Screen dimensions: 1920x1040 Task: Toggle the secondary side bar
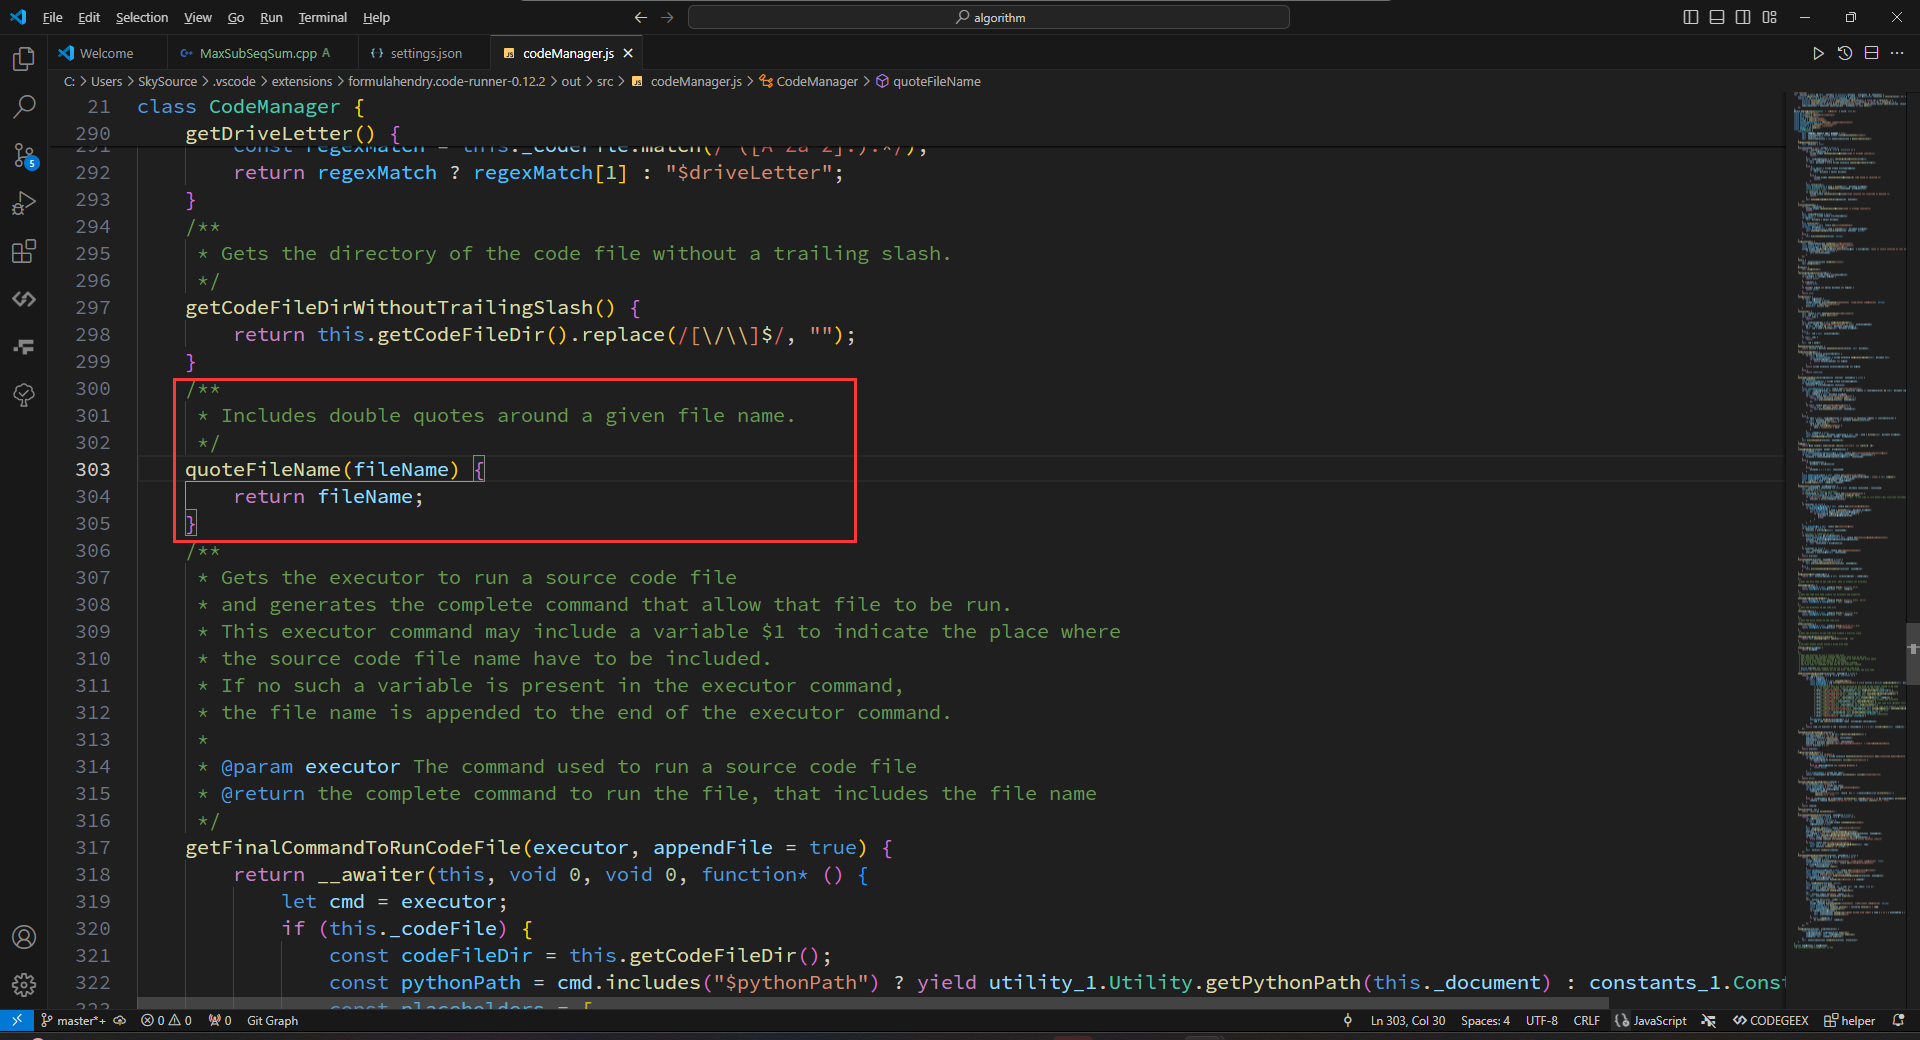coord(1743,17)
